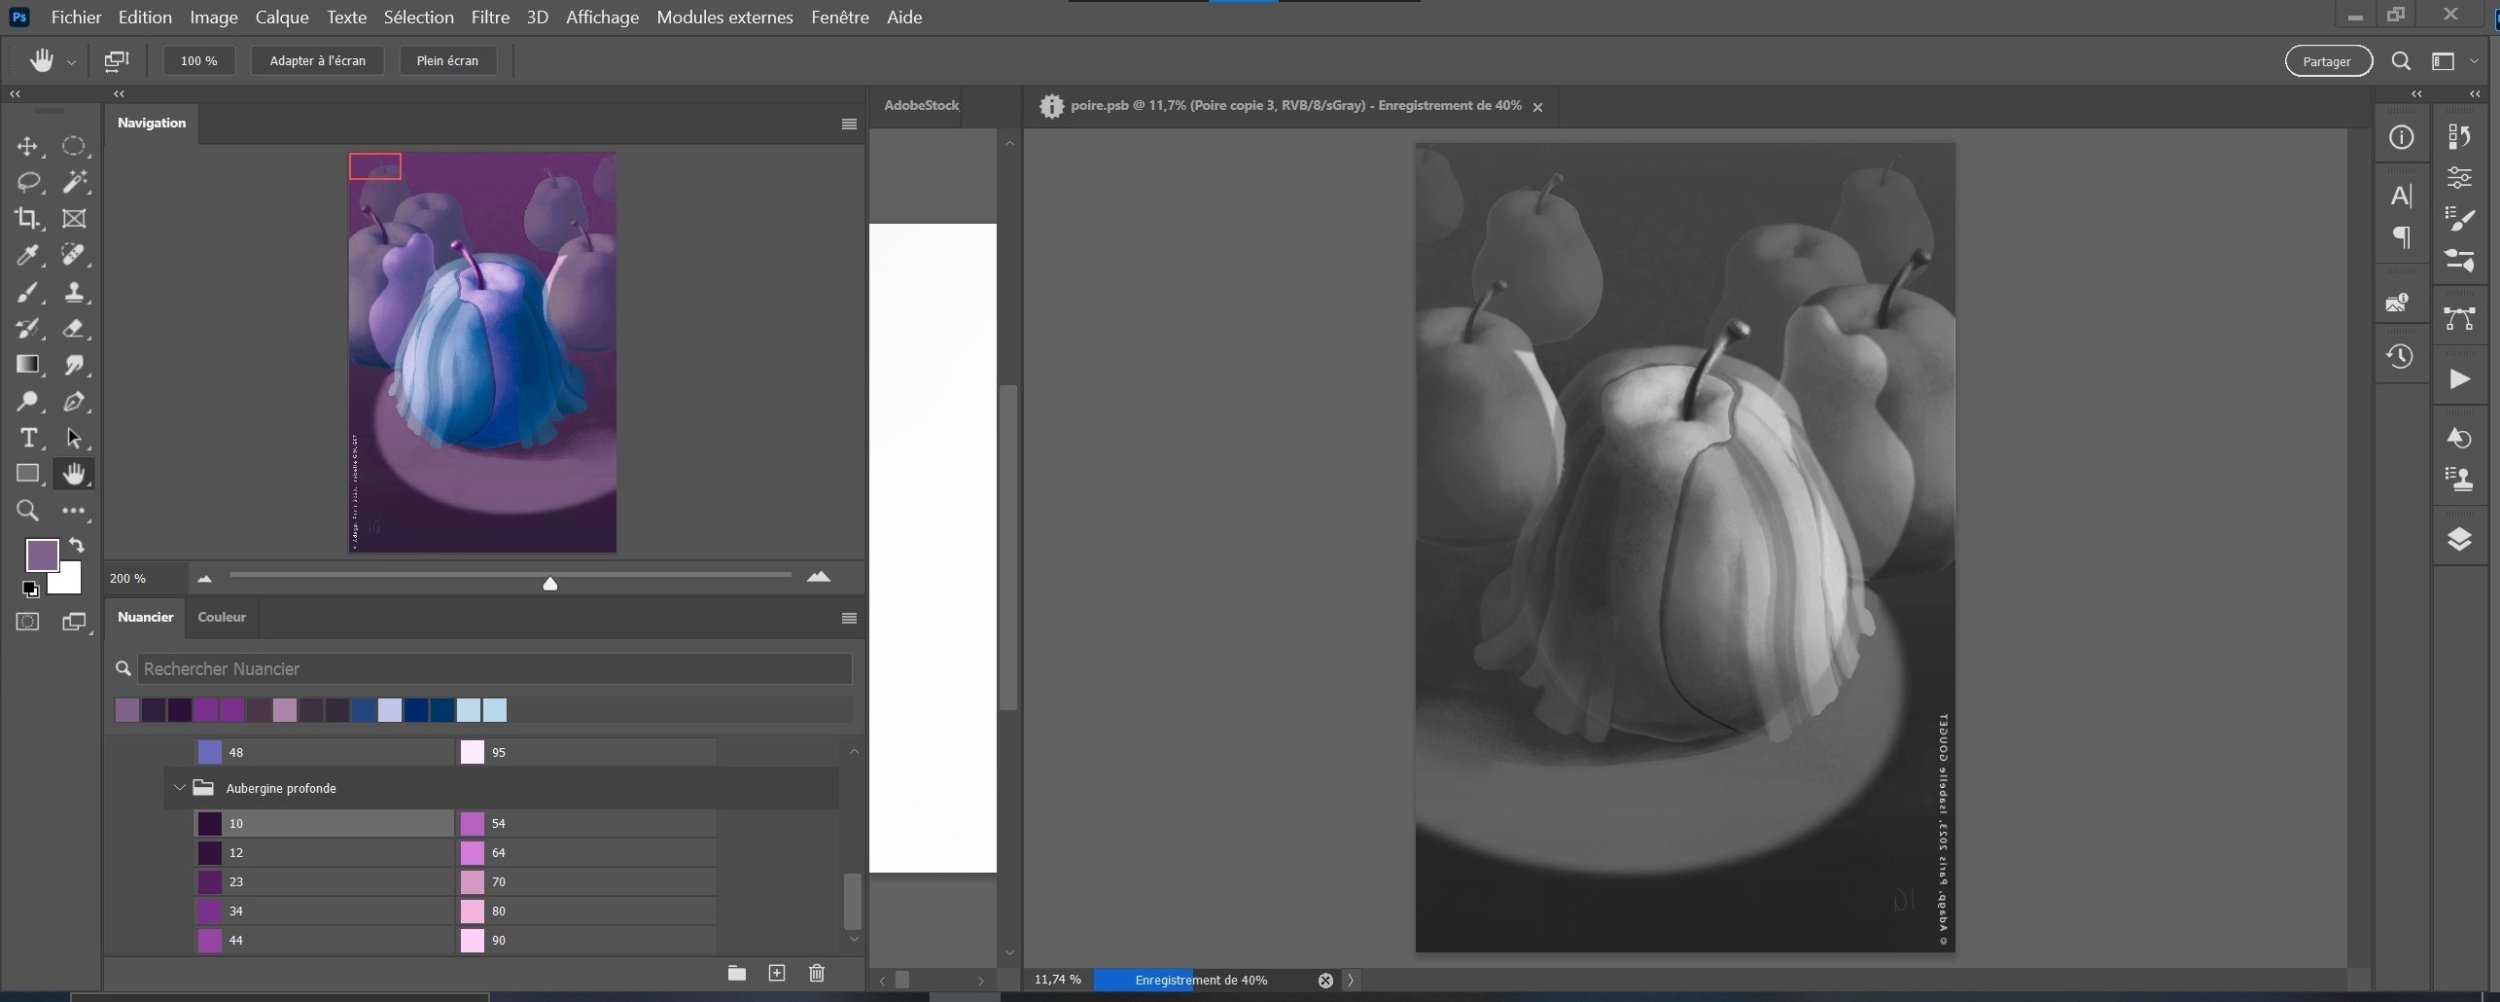Select the Crop tool
Viewport: 2500px width, 1002px height.
click(27, 218)
